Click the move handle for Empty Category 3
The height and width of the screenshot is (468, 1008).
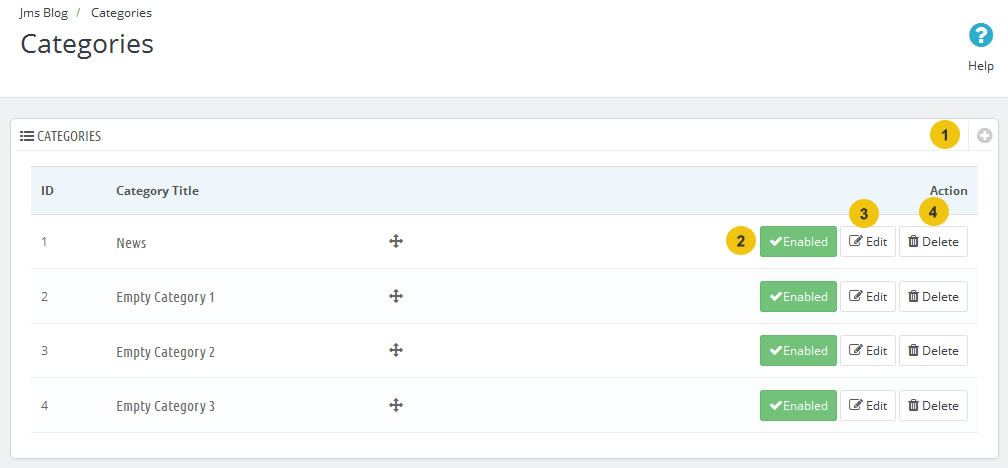click(x=396, y=405)
